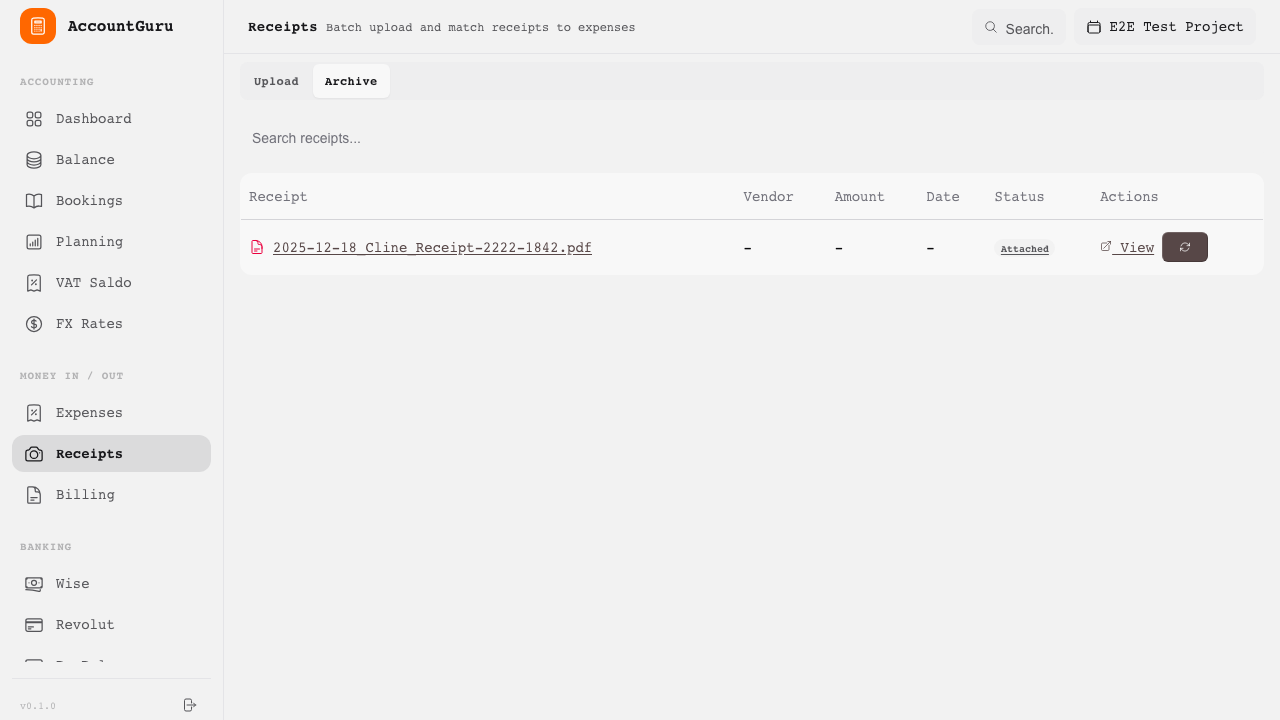Select the Archive tab
This screenshot has height=720, width=1280.
point(351,81)
